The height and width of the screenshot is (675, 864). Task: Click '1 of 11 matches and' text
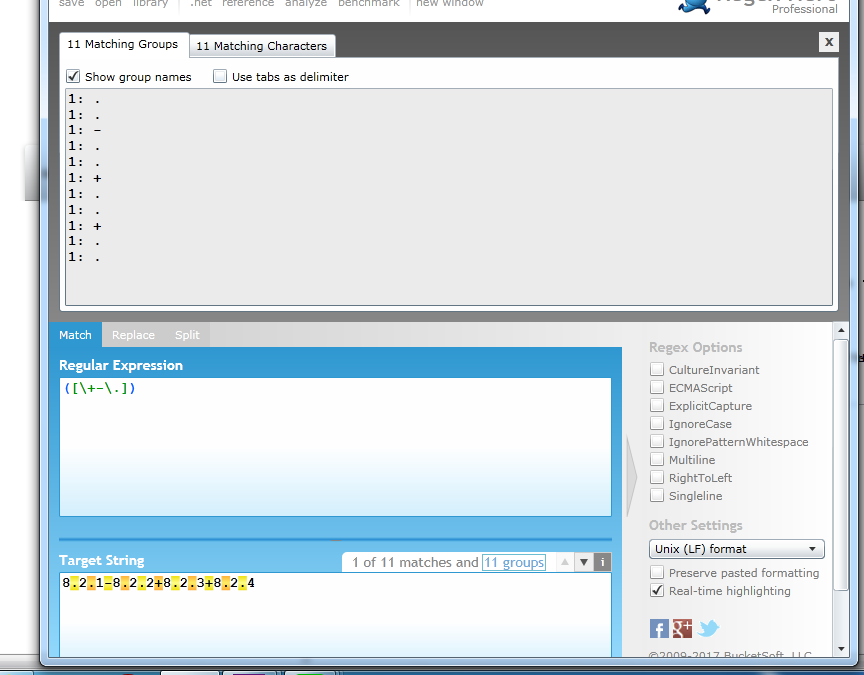click(x=415, y=562)
